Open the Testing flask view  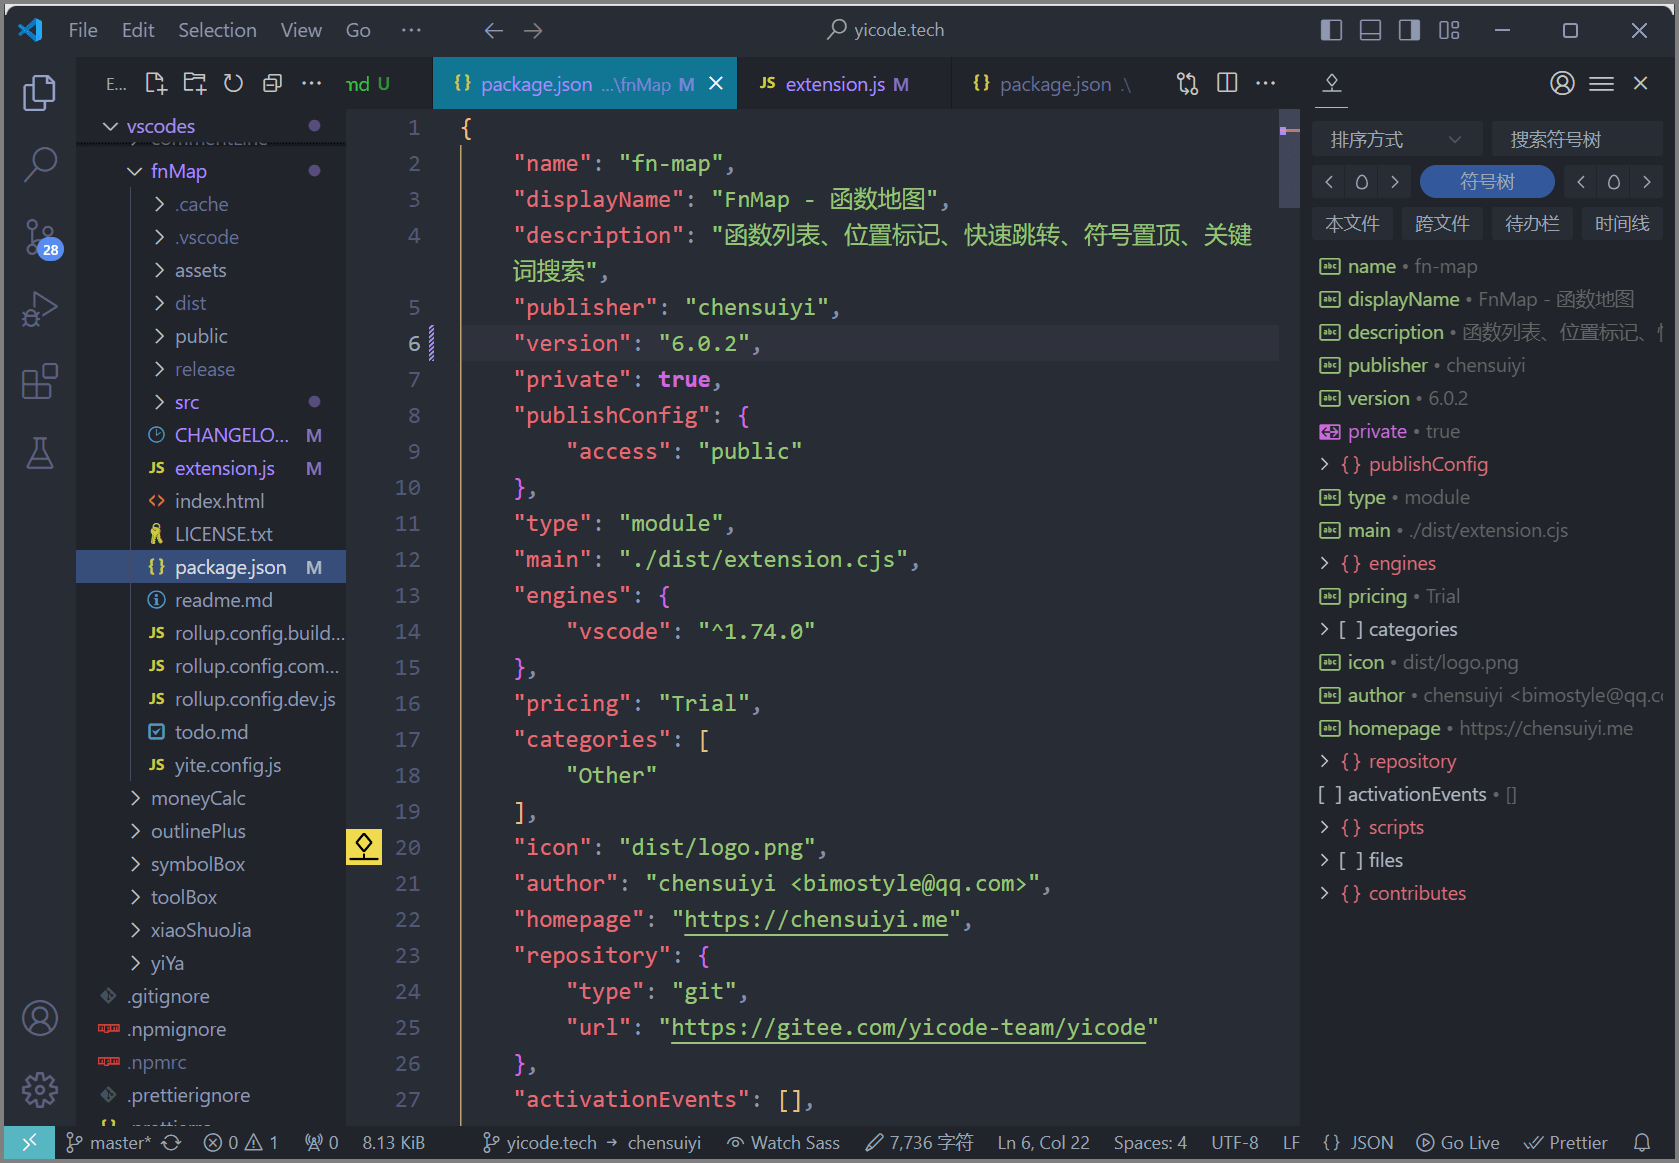pos(40,453)
